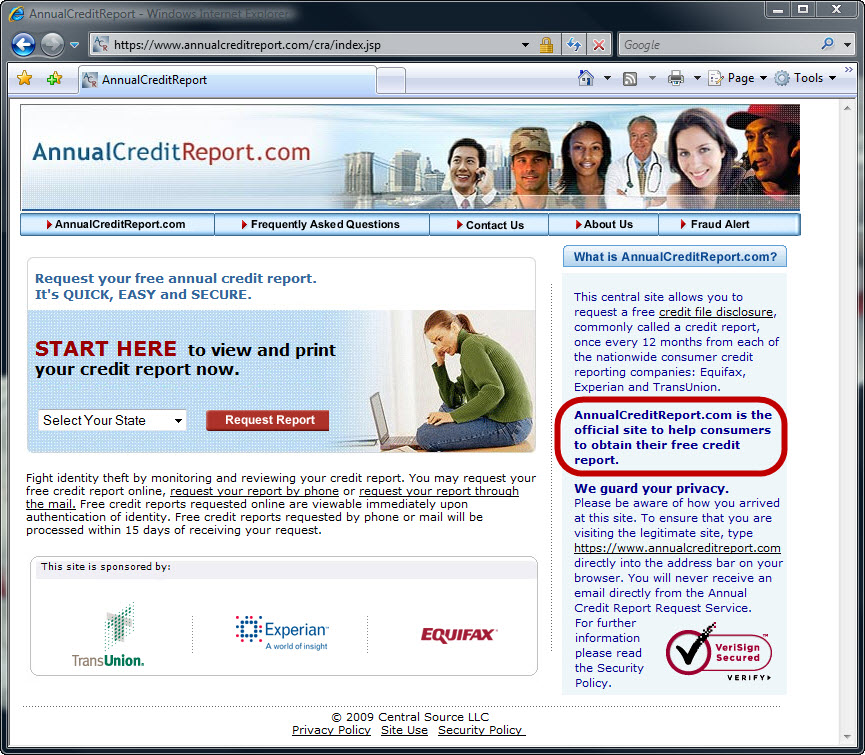Show more toolbar items chevron

click(848, 69)
